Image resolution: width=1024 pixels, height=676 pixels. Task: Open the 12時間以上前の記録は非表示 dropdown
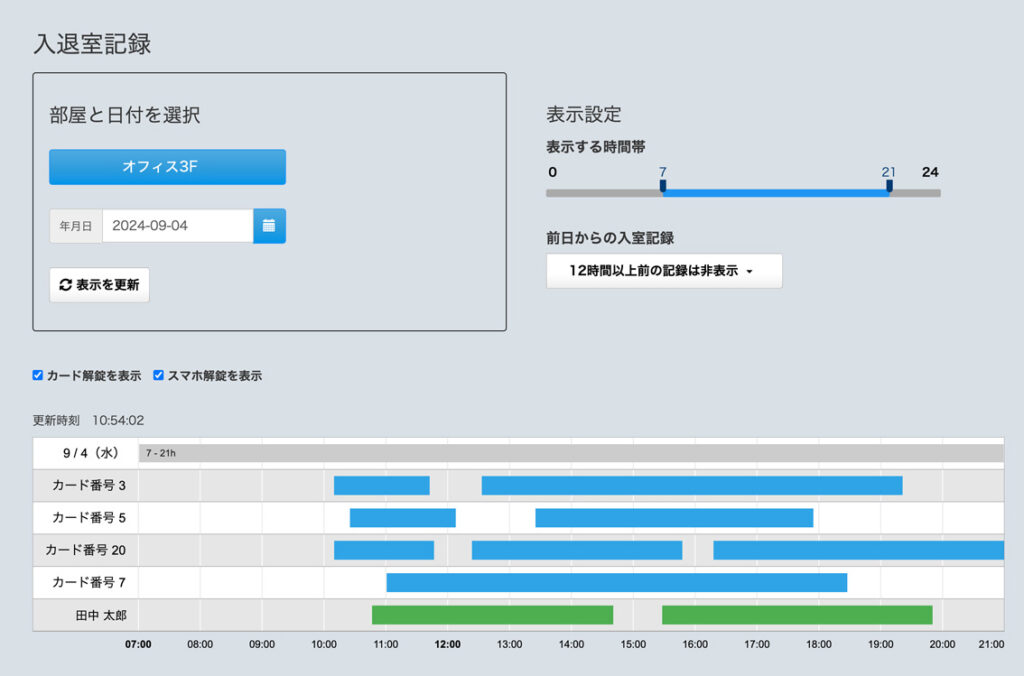[x=664, y=271]
